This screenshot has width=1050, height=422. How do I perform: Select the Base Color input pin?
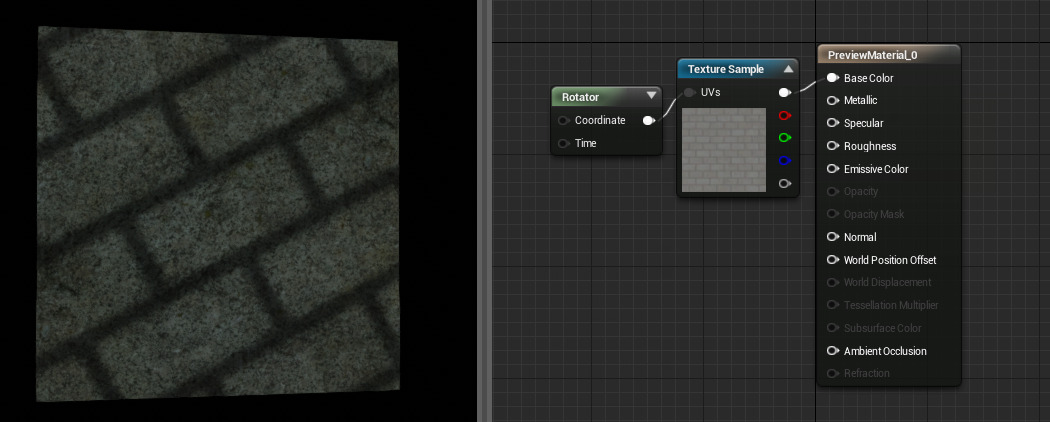[832, 78]
